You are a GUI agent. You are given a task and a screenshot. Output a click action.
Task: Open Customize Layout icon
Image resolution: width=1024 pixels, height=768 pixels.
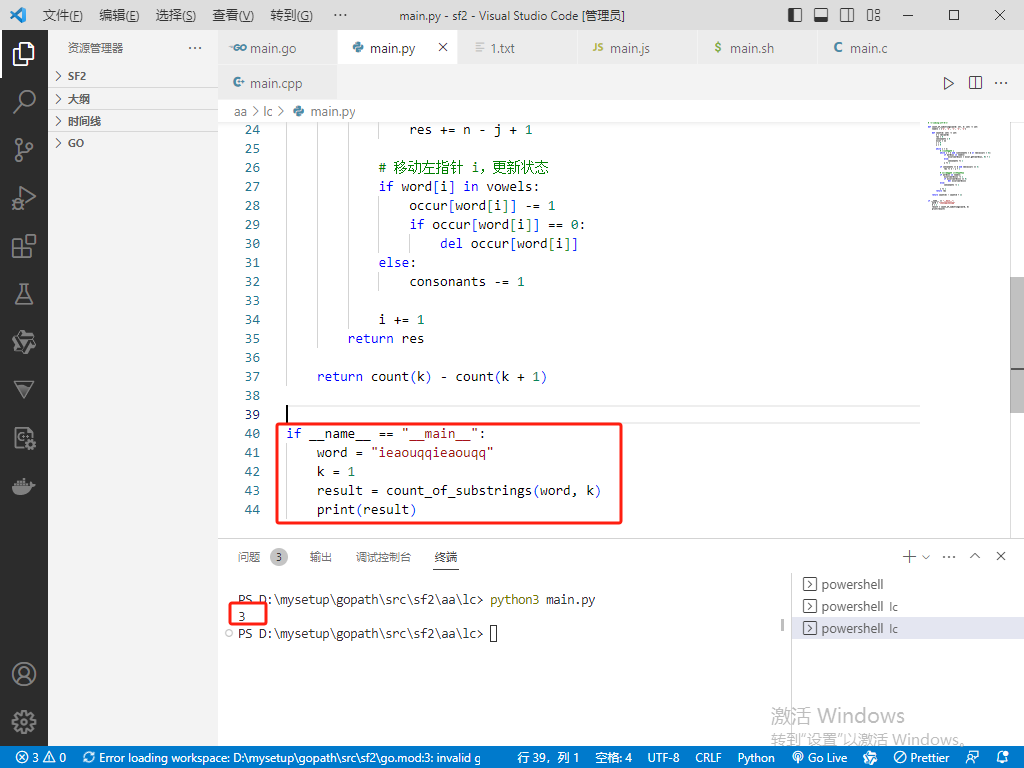click(x=874, y=15)
